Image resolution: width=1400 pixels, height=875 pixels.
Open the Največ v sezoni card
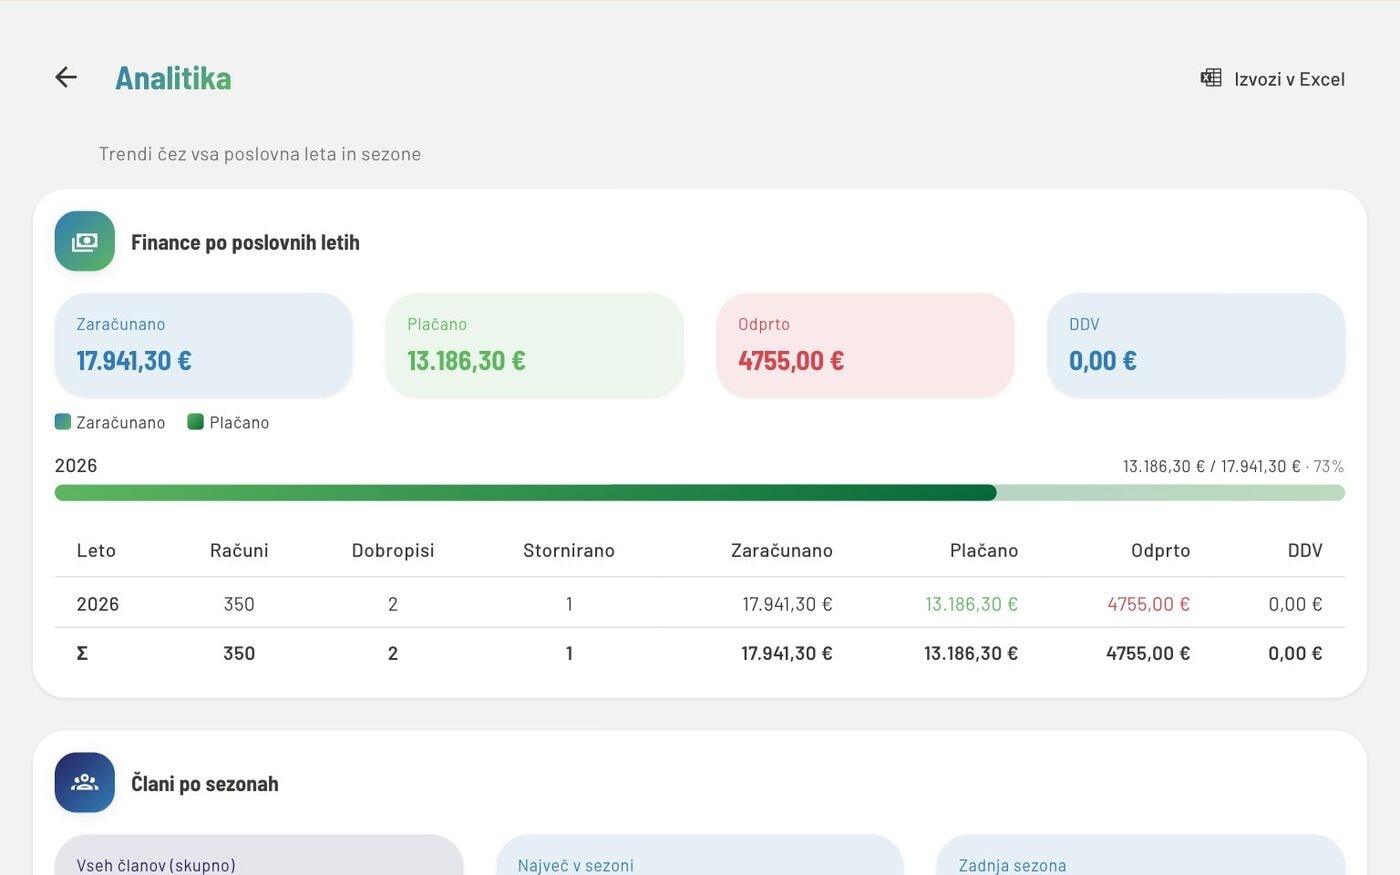[x=700, y=855]
